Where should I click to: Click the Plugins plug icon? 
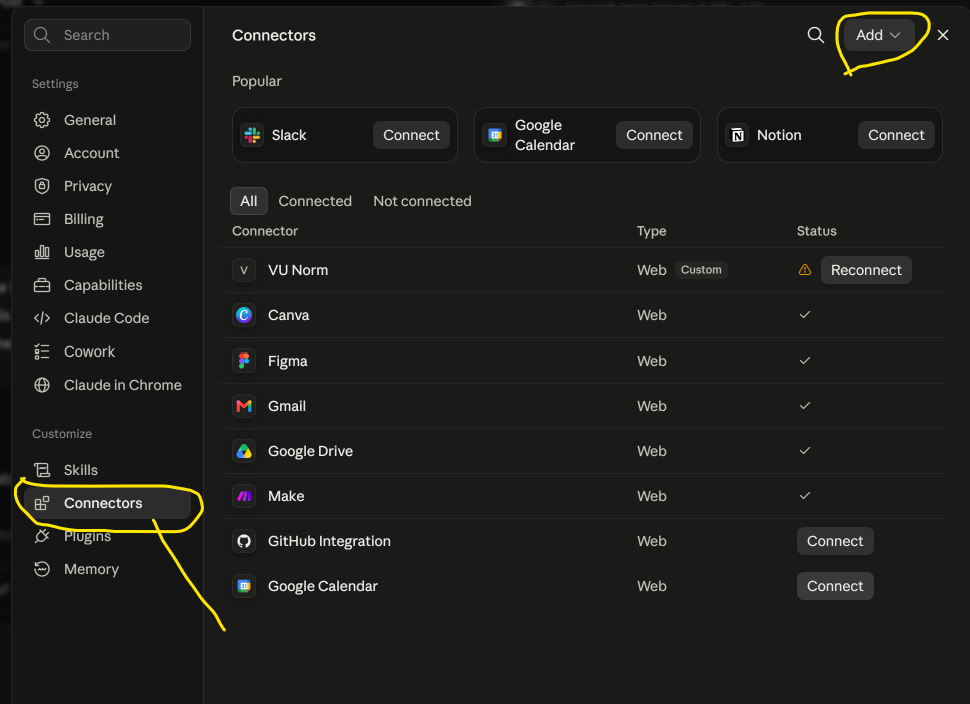[41, 536]
